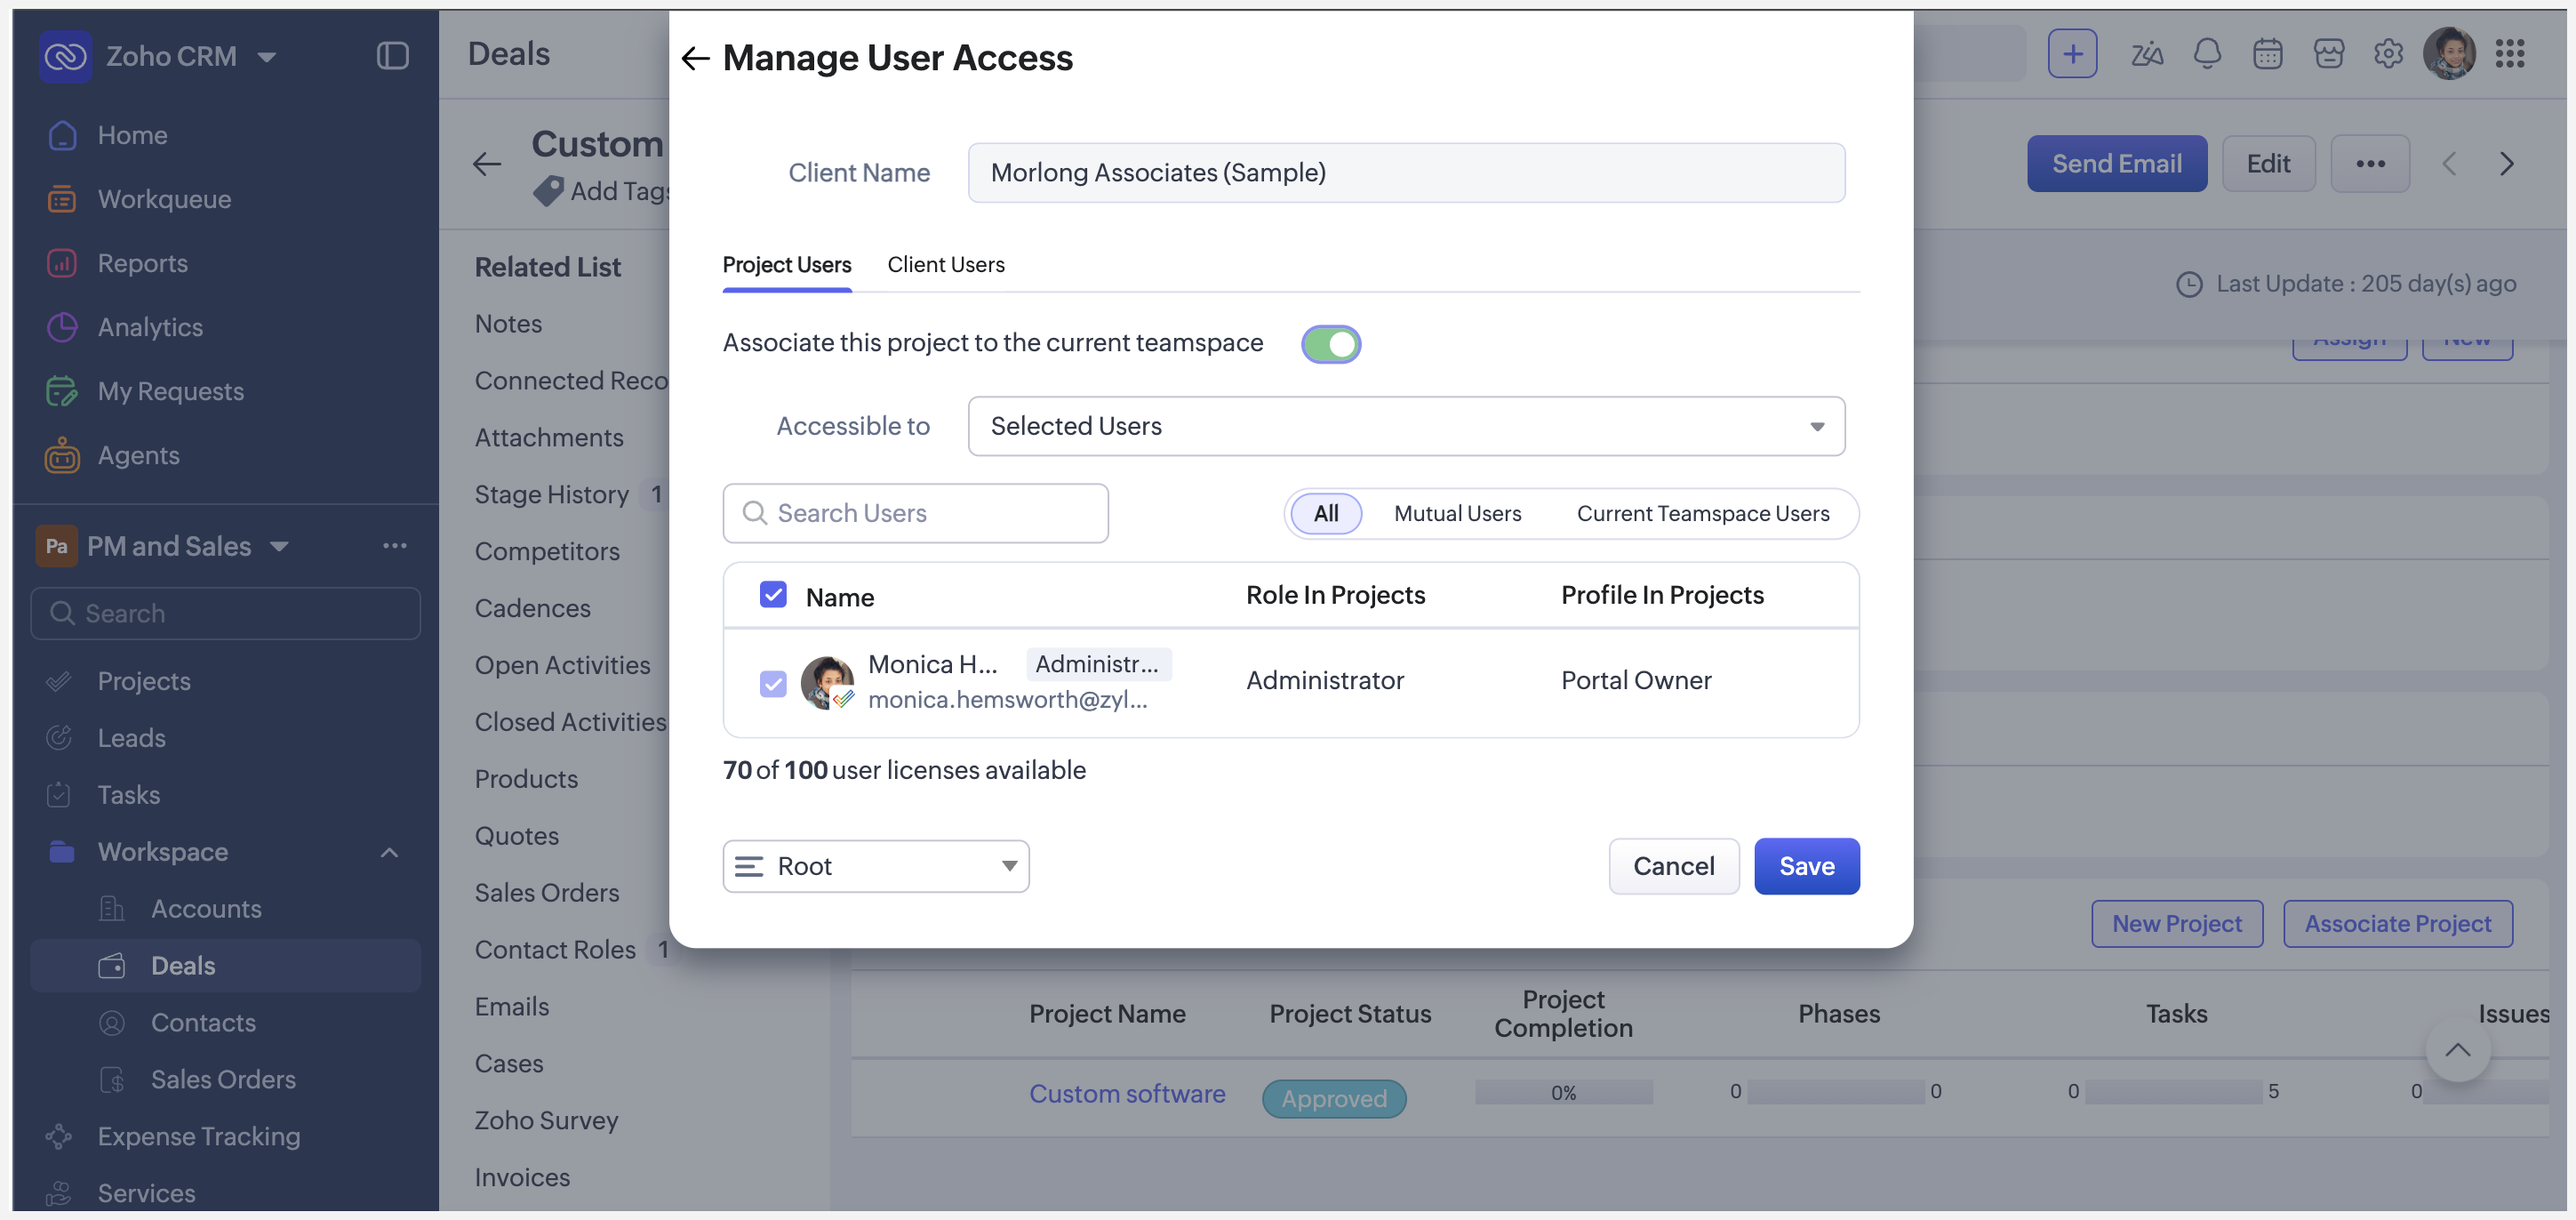Click the Associate Project button
This screenshot has width=2576, height=1220.
point(2398,924)
